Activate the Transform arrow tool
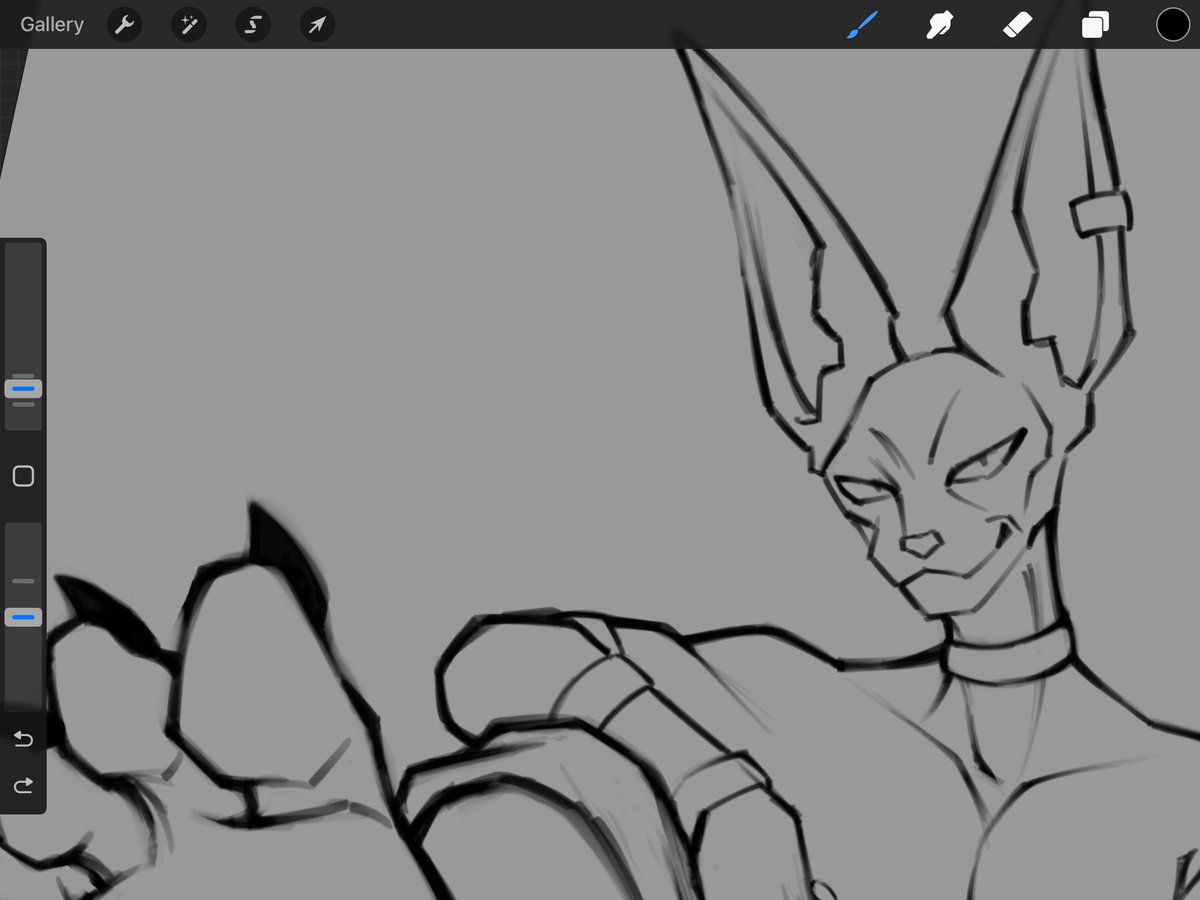 coord(317,24)
